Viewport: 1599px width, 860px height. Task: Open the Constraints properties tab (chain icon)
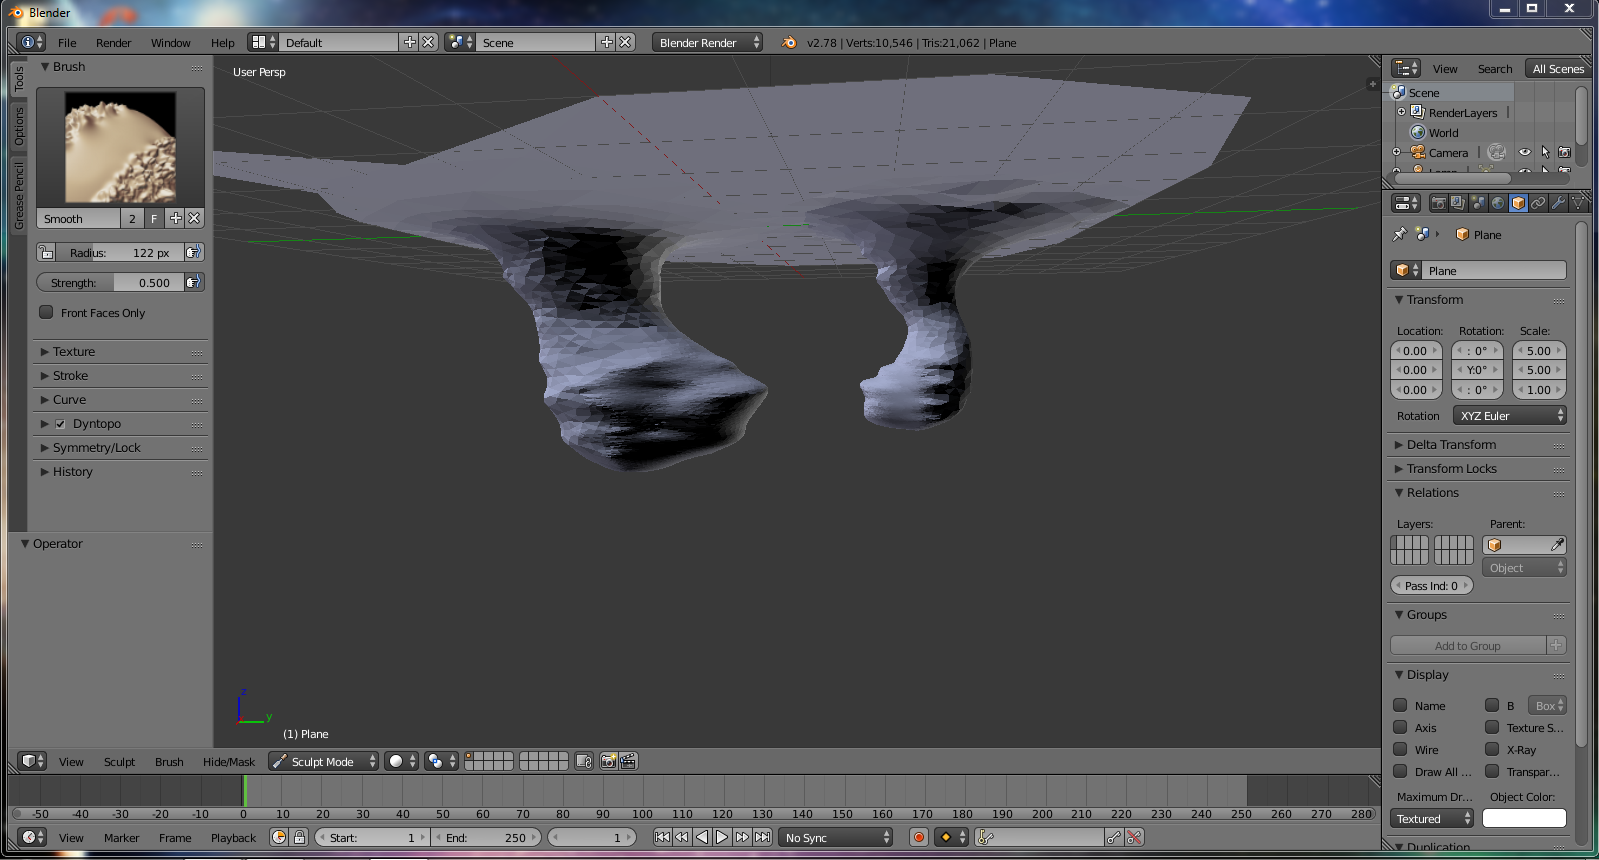pyautogui.click(x=1538, y=203)
